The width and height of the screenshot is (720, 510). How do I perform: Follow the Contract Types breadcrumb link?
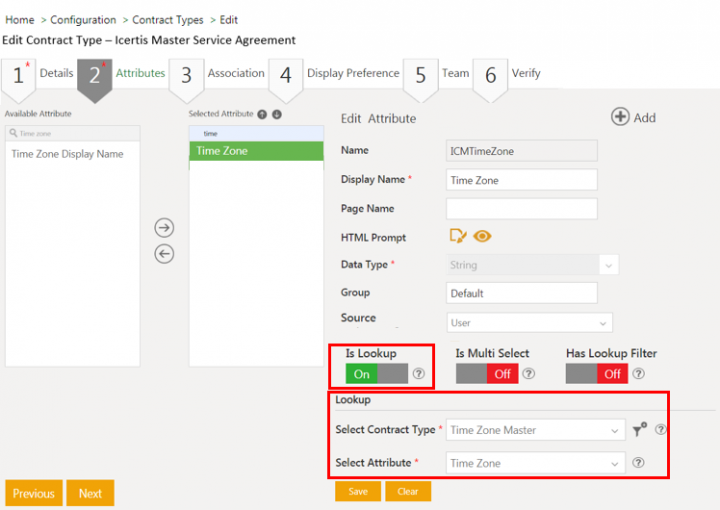coord(168,20)
